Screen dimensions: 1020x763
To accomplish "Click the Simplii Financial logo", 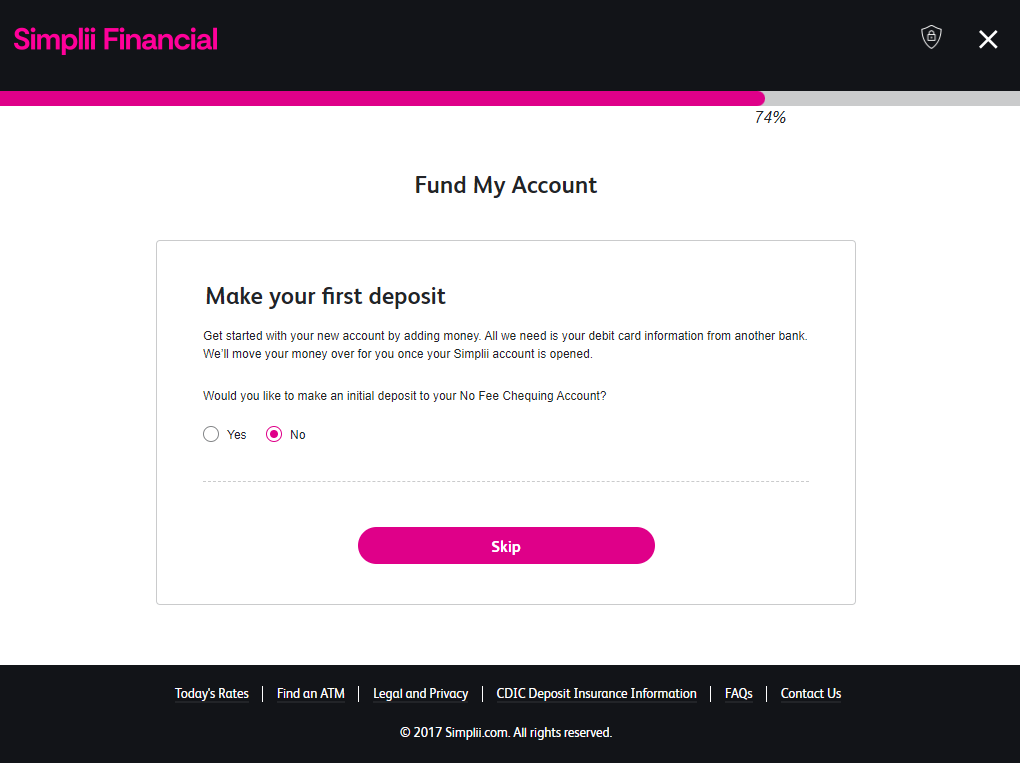I will click(x=116, y=40).
